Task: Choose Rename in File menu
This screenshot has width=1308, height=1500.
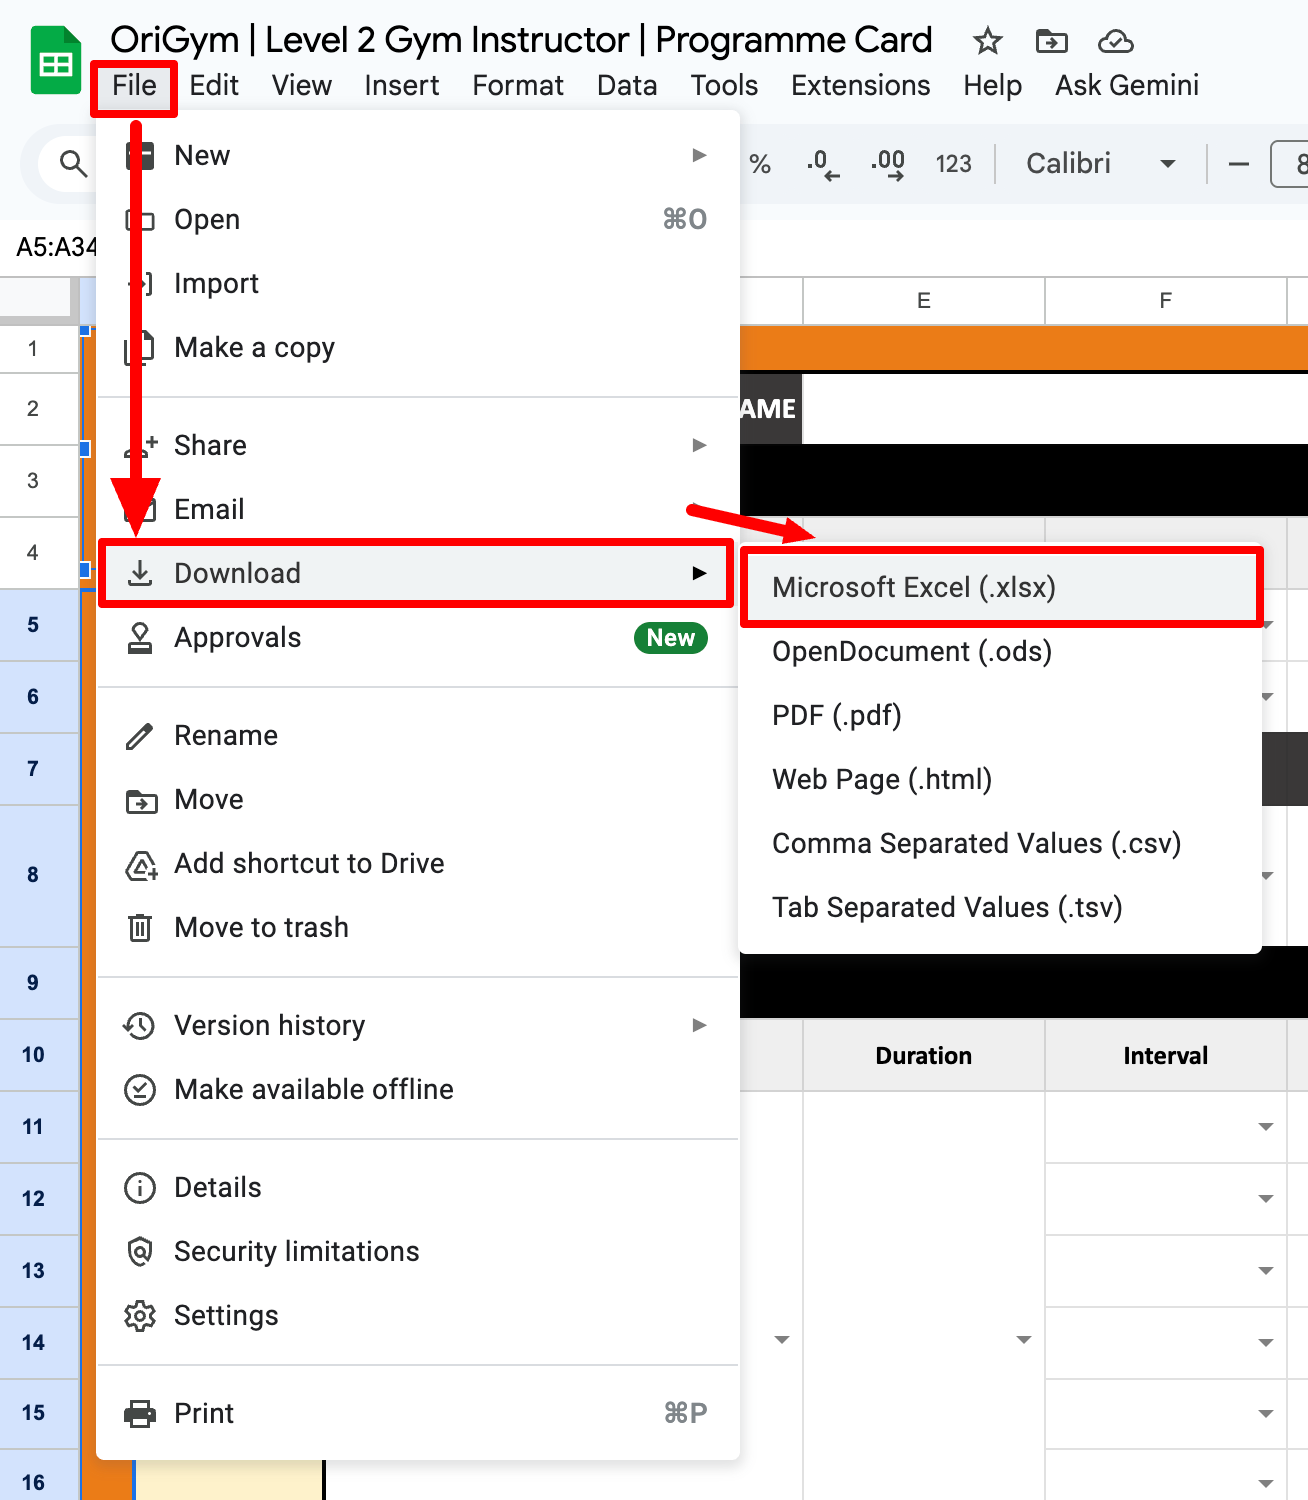Action: coord(418,735)
